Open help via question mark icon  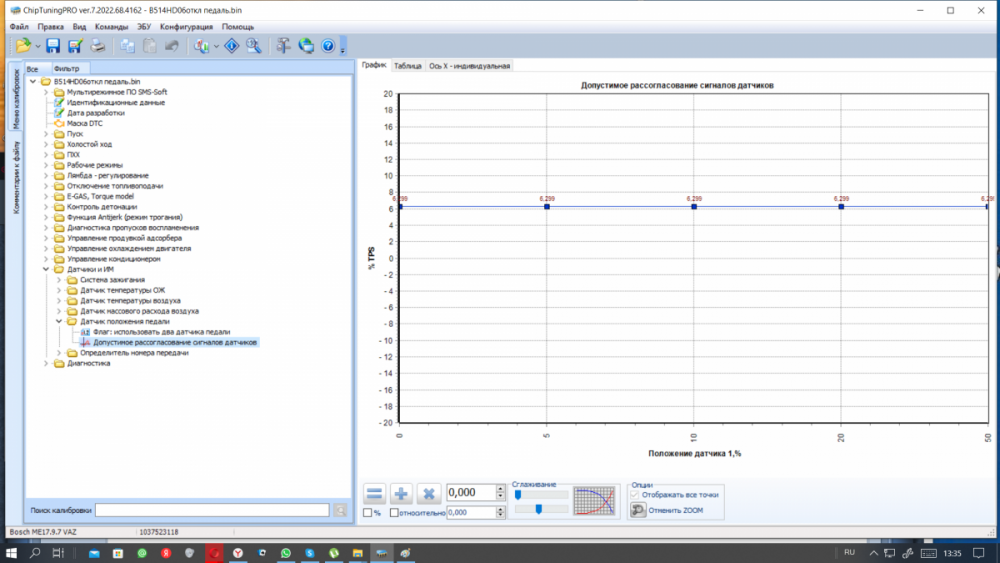327,45
